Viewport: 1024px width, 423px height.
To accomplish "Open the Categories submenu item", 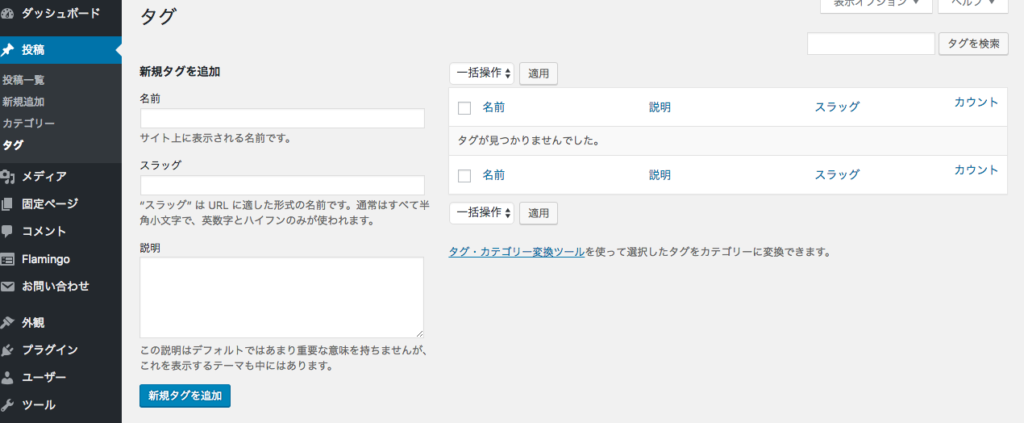I will [x=28, y=123].
